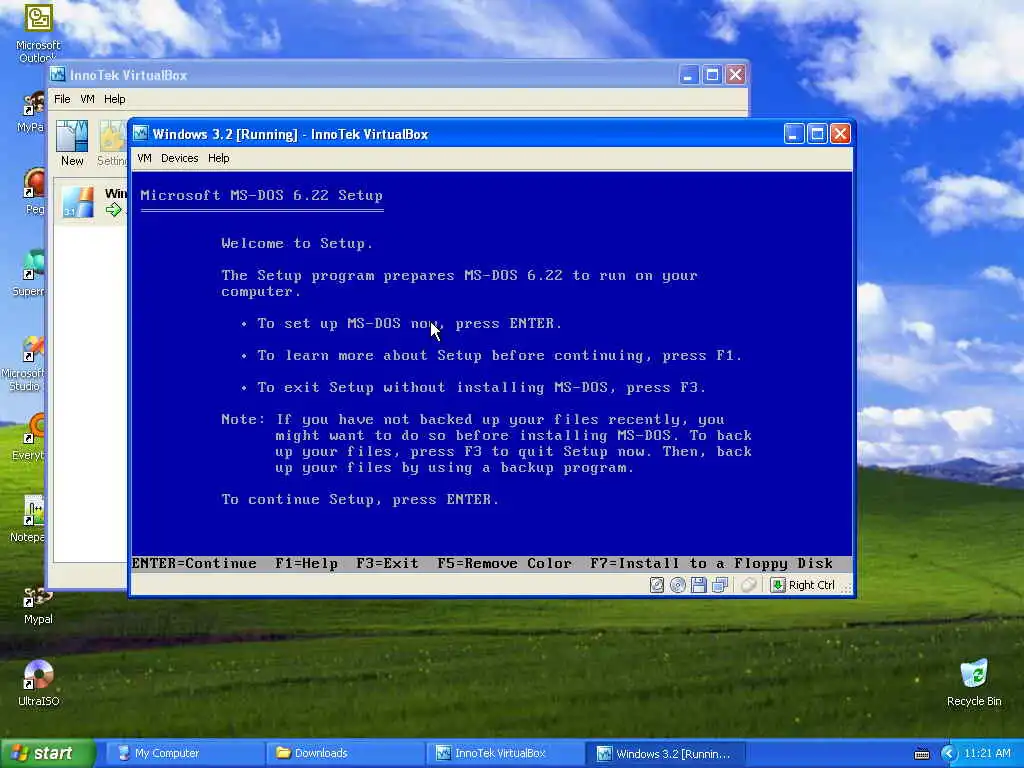Open the VM menu in Windows 3.2 window

[x=144, y=158]
